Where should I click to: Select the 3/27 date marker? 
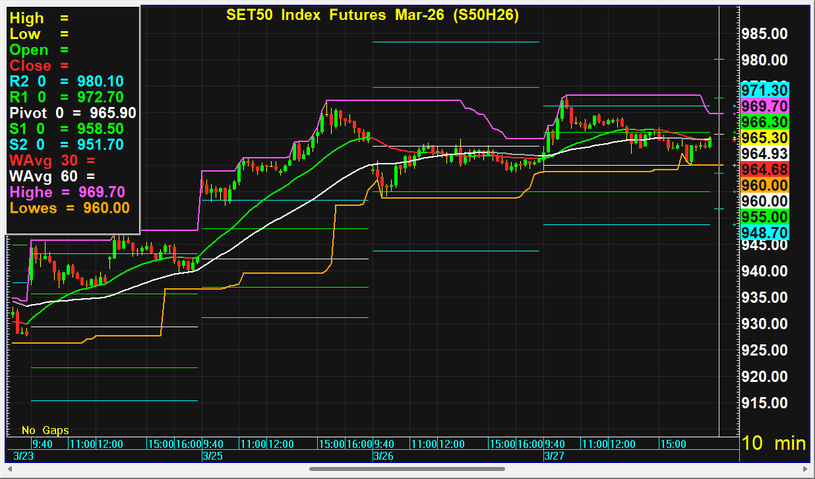[554, 455]
